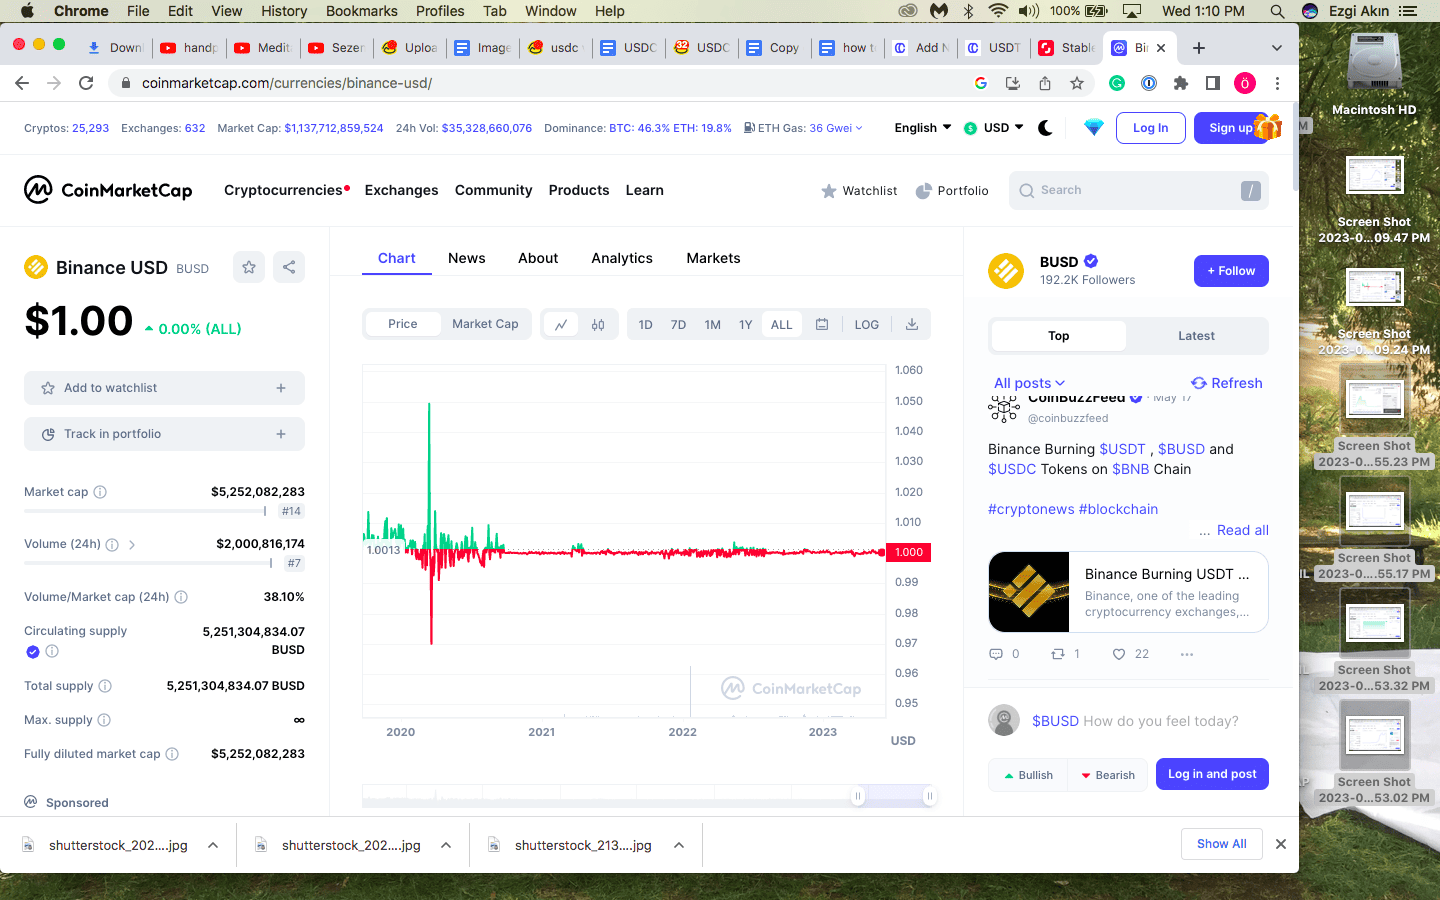This screenshot has width=1440, height=900.
Task: Set chart range to 1D
Action: pyautogui.click(x=646, y=325)
